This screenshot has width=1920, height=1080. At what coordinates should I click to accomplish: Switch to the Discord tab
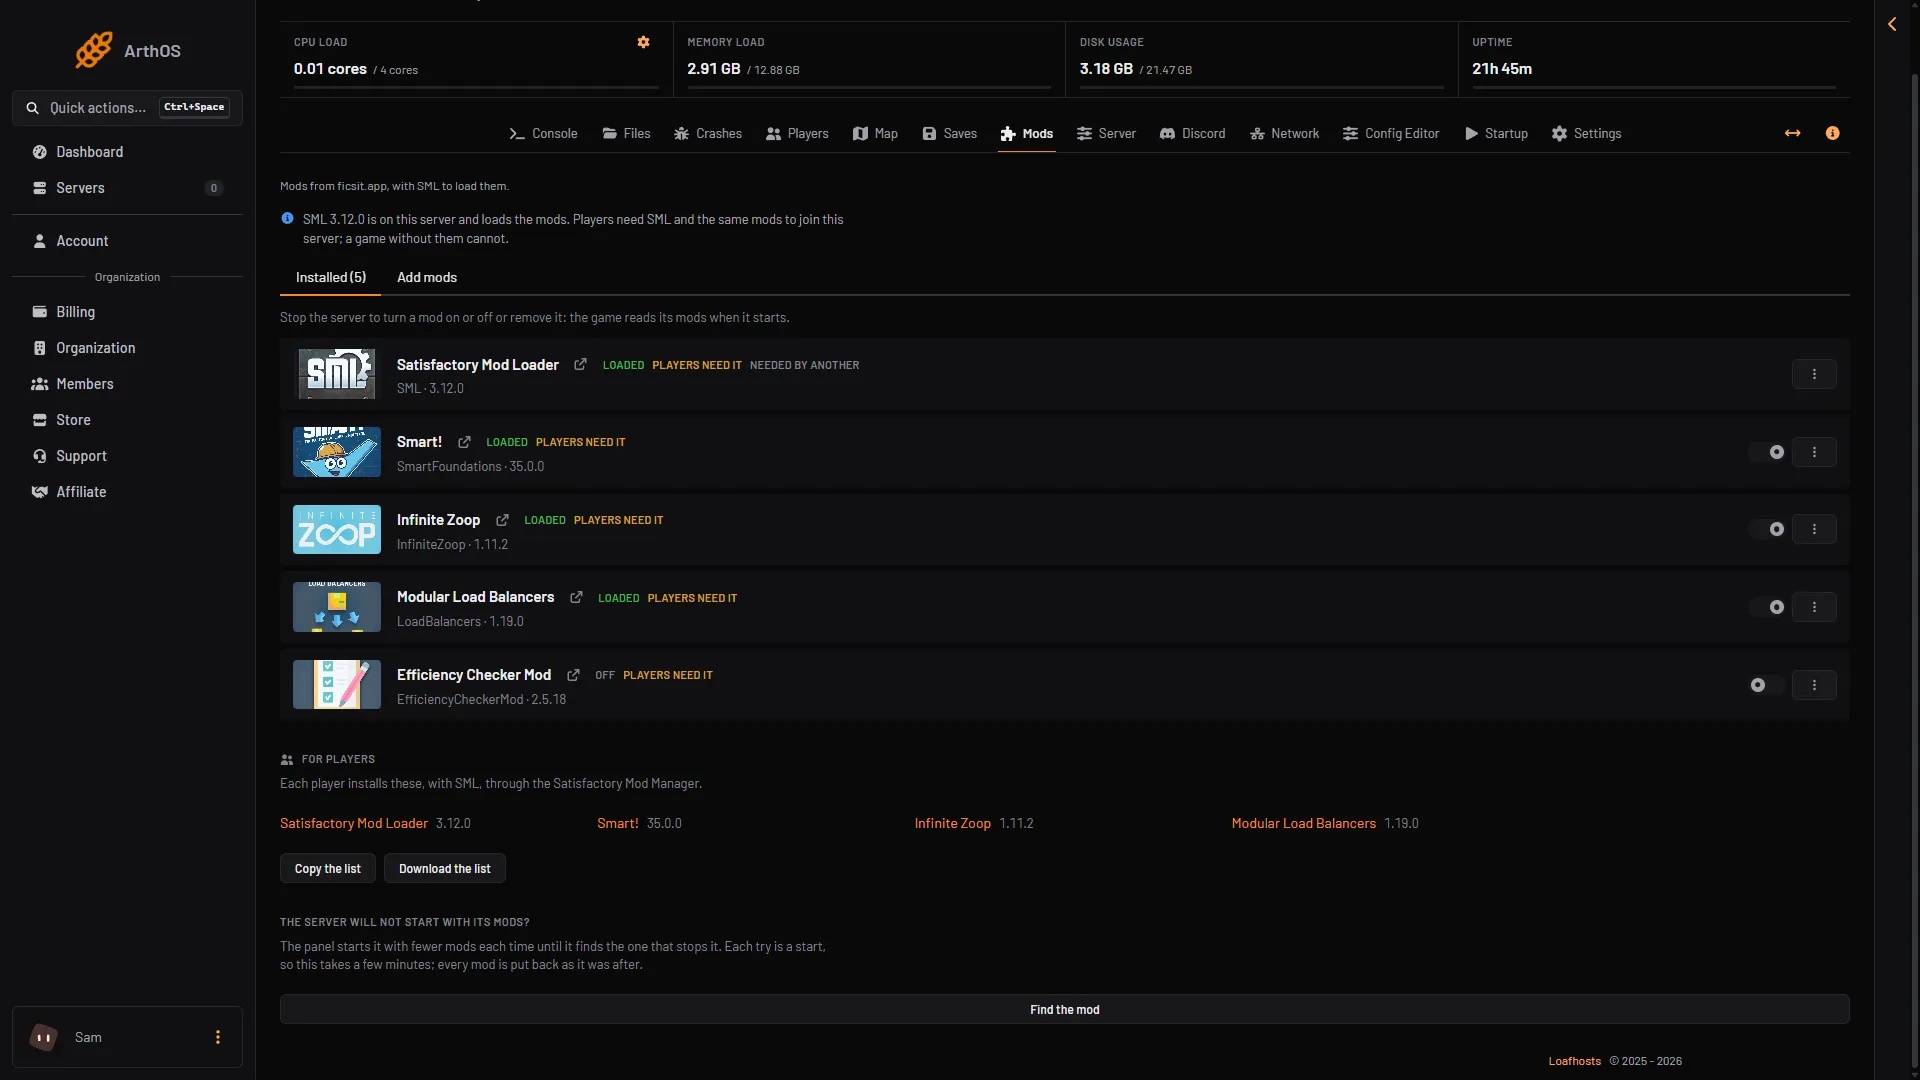(x=1192, y=134)
